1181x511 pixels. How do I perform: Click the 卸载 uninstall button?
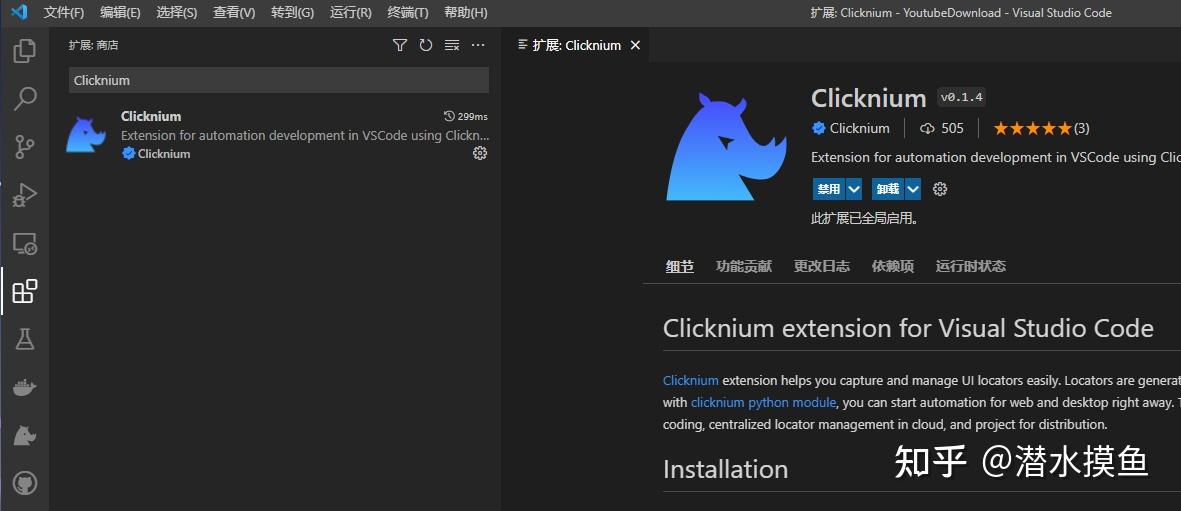point(888,188)
